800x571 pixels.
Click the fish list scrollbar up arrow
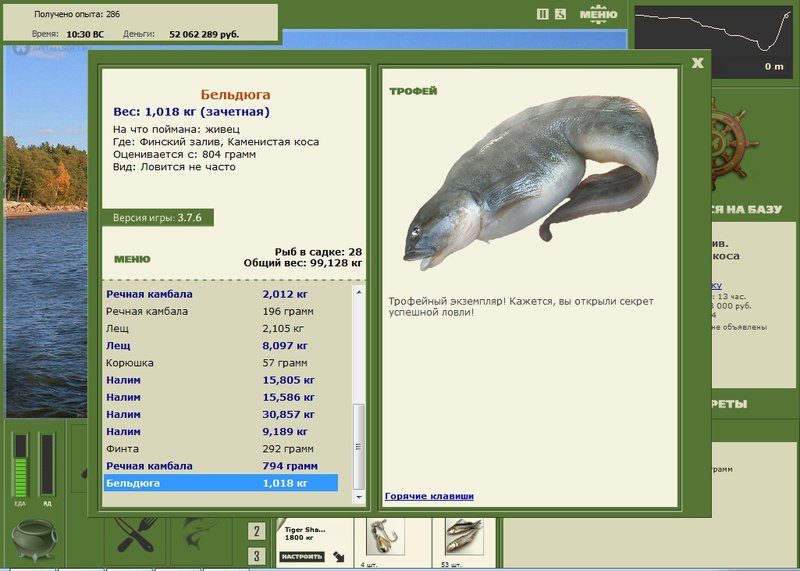[x=359, y=292]
